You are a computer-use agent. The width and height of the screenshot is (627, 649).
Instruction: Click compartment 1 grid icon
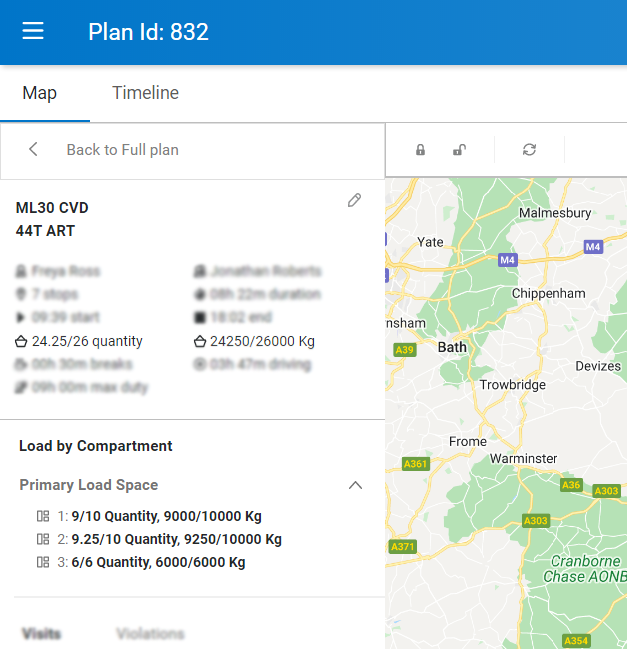(x=42, y=516)
